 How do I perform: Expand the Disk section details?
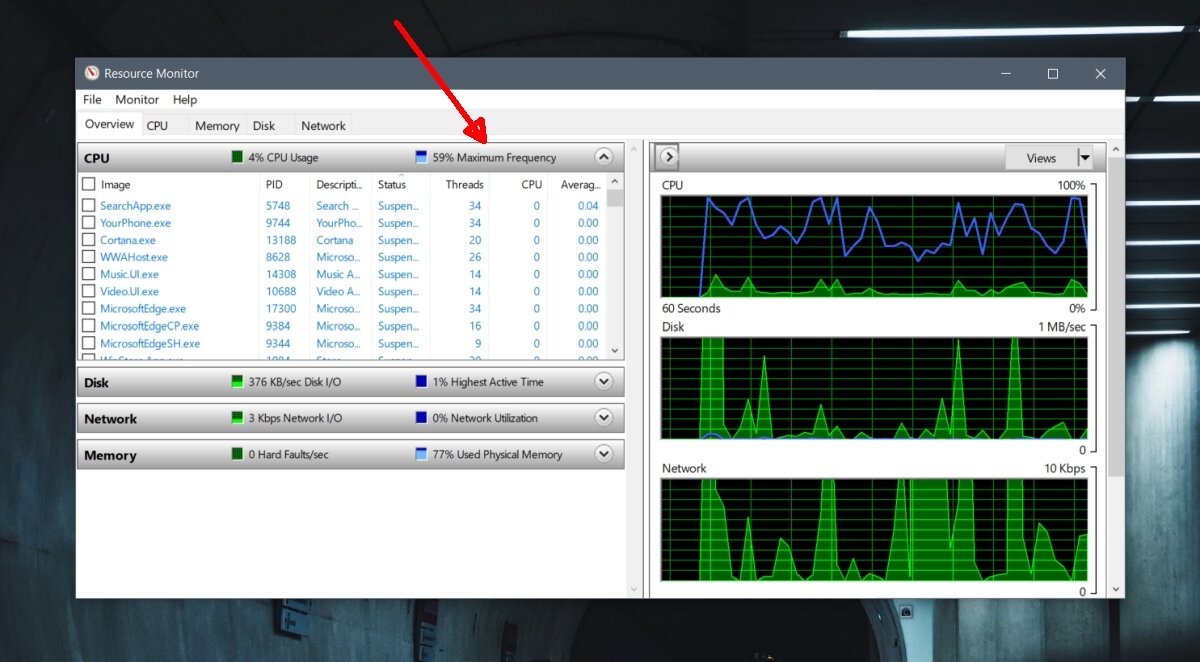pos(603,382)
